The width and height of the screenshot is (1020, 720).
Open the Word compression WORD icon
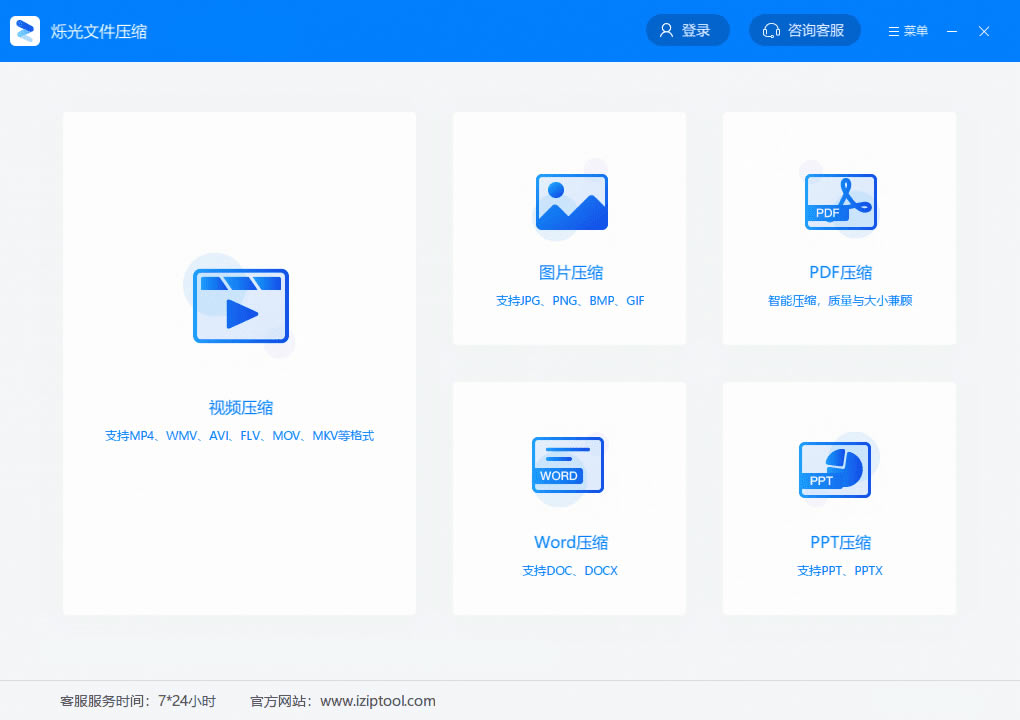coord(567,466)
